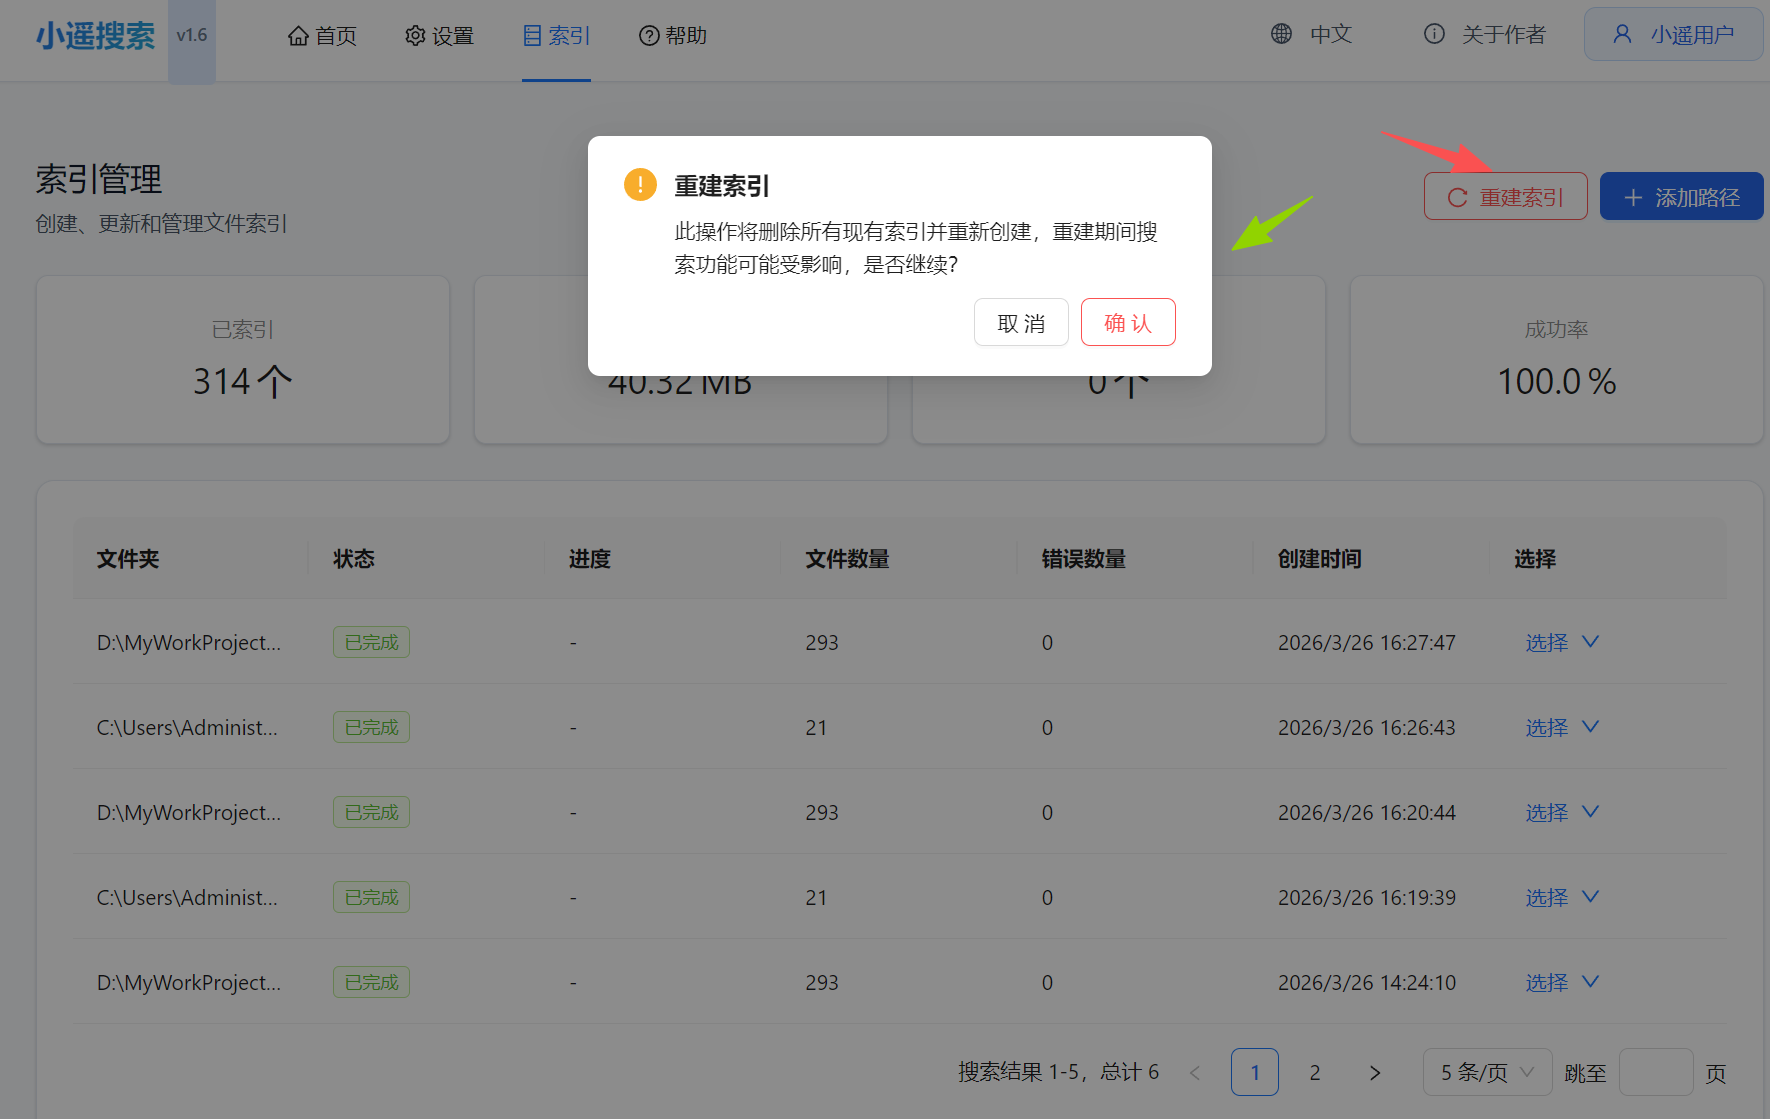Open the 5 条/页 page size dropdown

point(1487,1073)
